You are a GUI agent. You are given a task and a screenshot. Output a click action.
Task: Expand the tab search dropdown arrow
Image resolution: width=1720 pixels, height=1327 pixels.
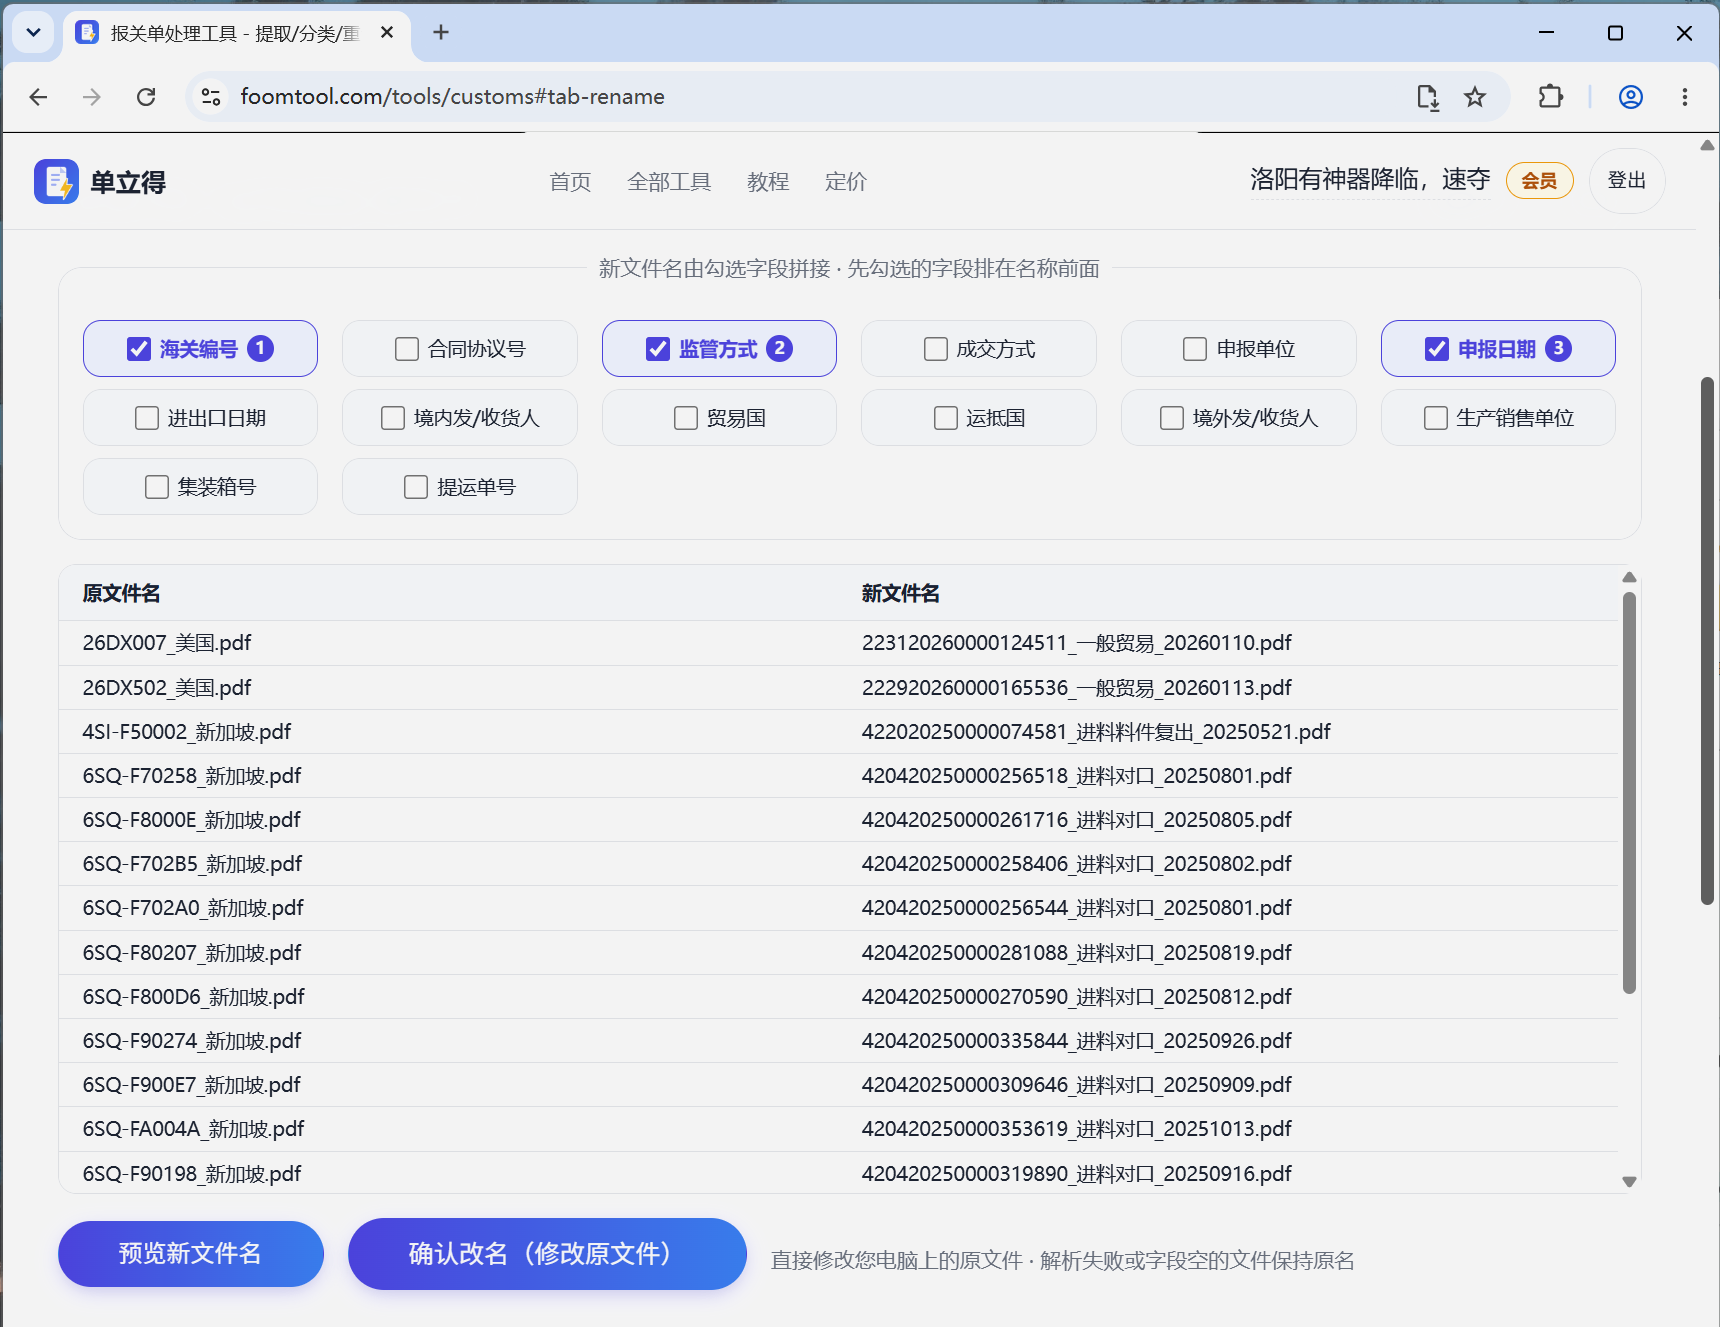[x=33, y=33]
